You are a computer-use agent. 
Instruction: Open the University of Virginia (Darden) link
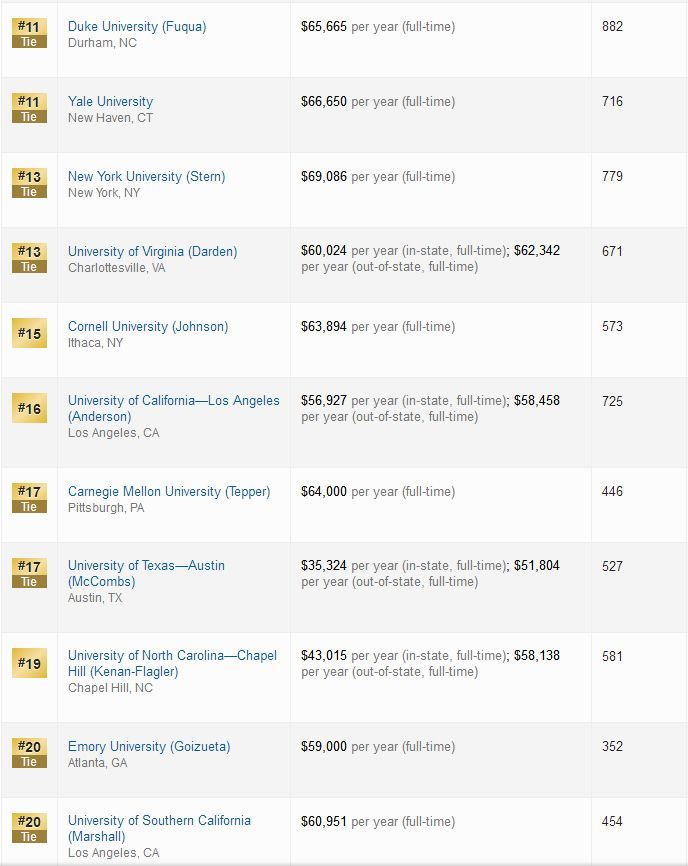coord(152,252)
